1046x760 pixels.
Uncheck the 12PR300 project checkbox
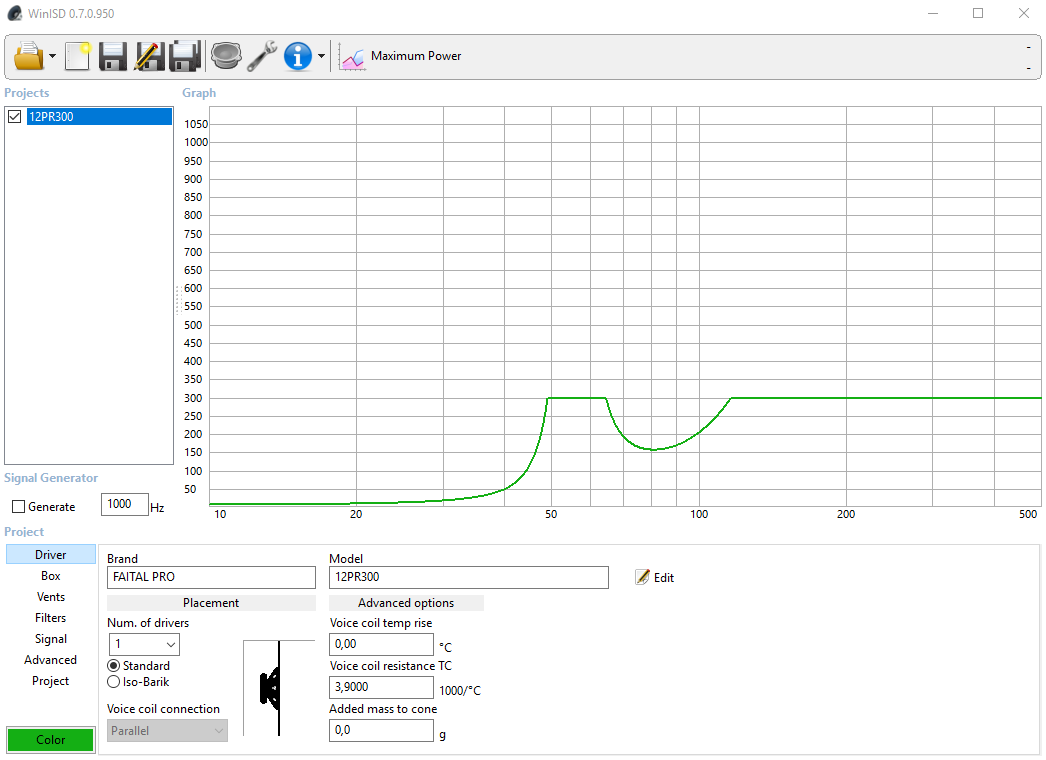click(x=15, y=117)
